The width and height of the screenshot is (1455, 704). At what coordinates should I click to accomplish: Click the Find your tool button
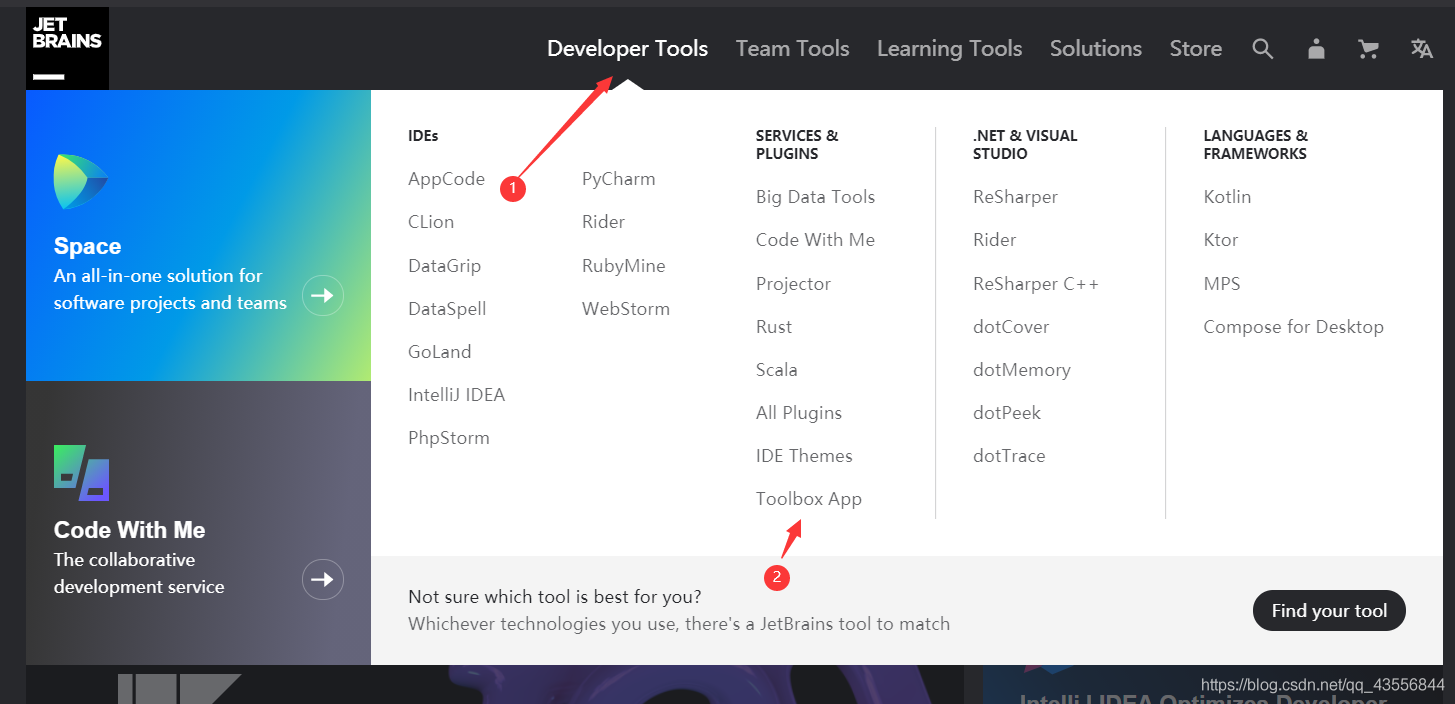pyautogui.click(x=1329, y=611)
